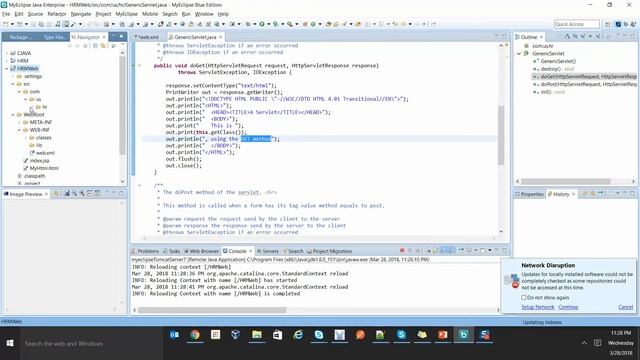Switch to the Servers tab

click(267, 251)
